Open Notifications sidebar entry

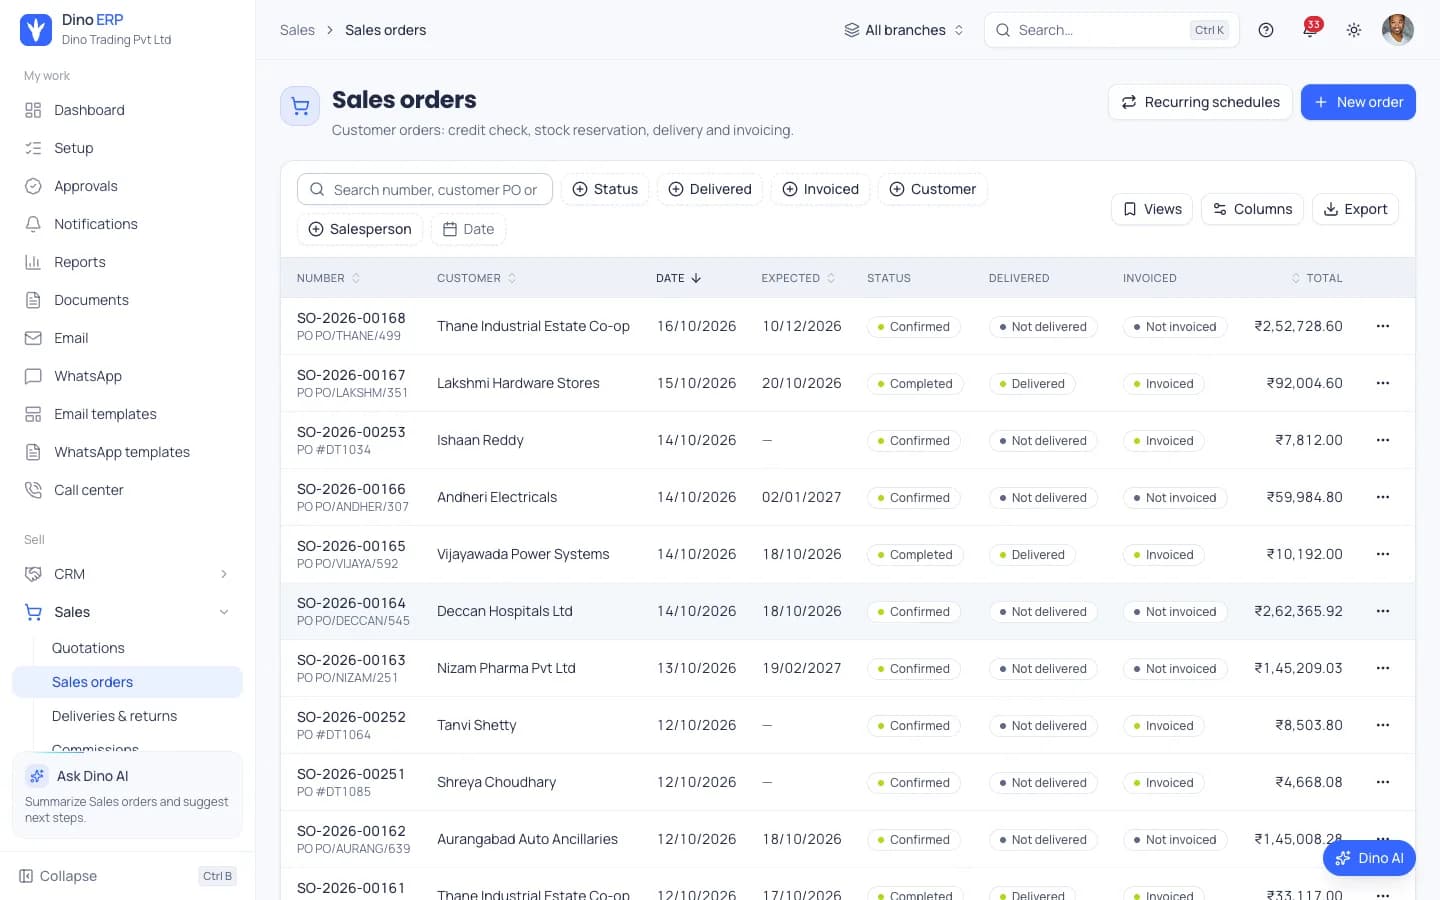click(127, 224)
